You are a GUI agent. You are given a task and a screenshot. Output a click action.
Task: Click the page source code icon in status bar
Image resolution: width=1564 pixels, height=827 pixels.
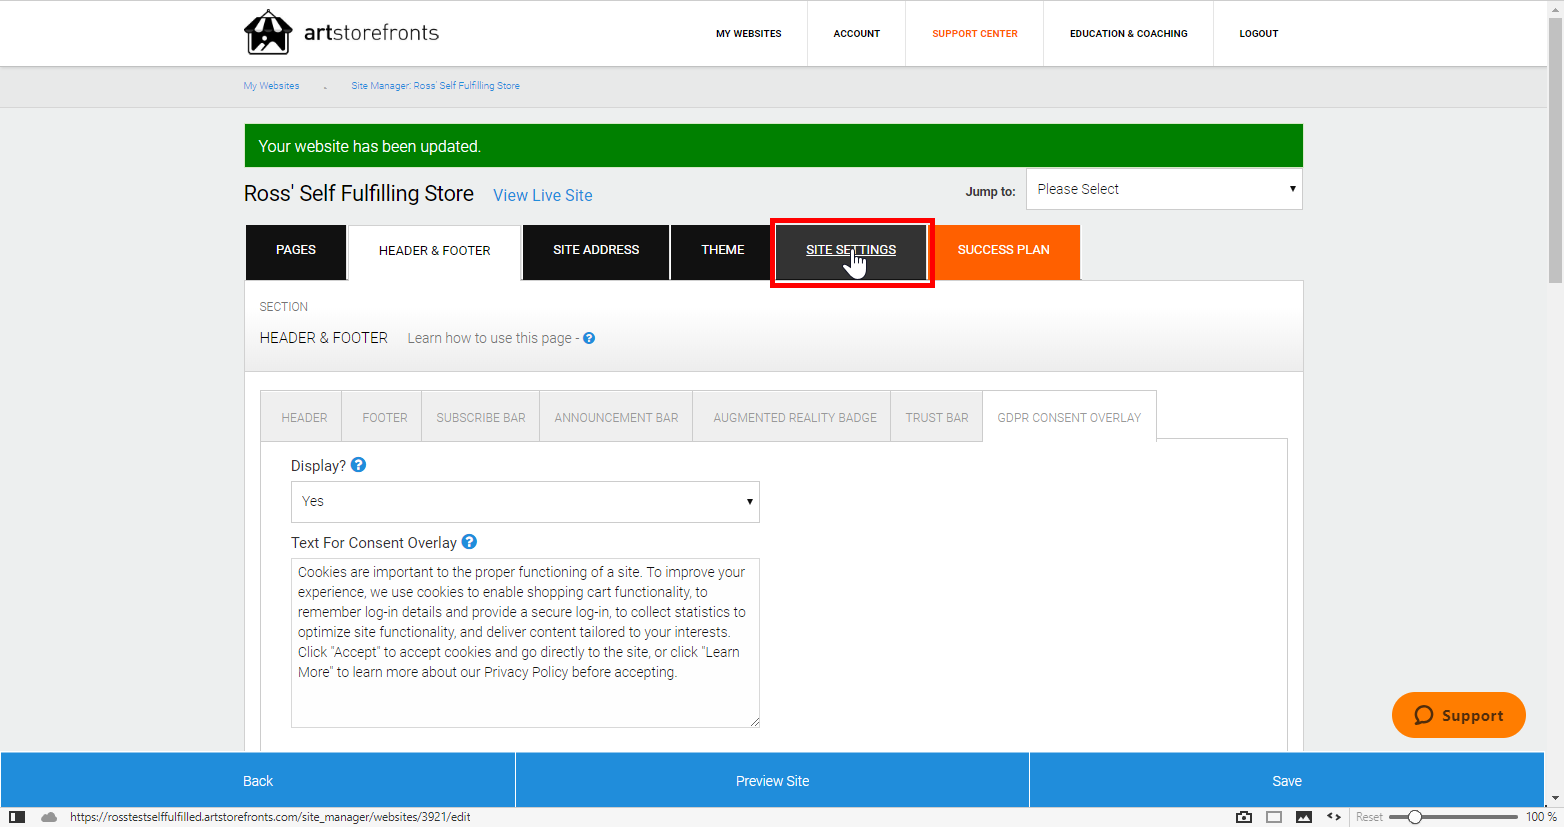(x=1334, y=817)
